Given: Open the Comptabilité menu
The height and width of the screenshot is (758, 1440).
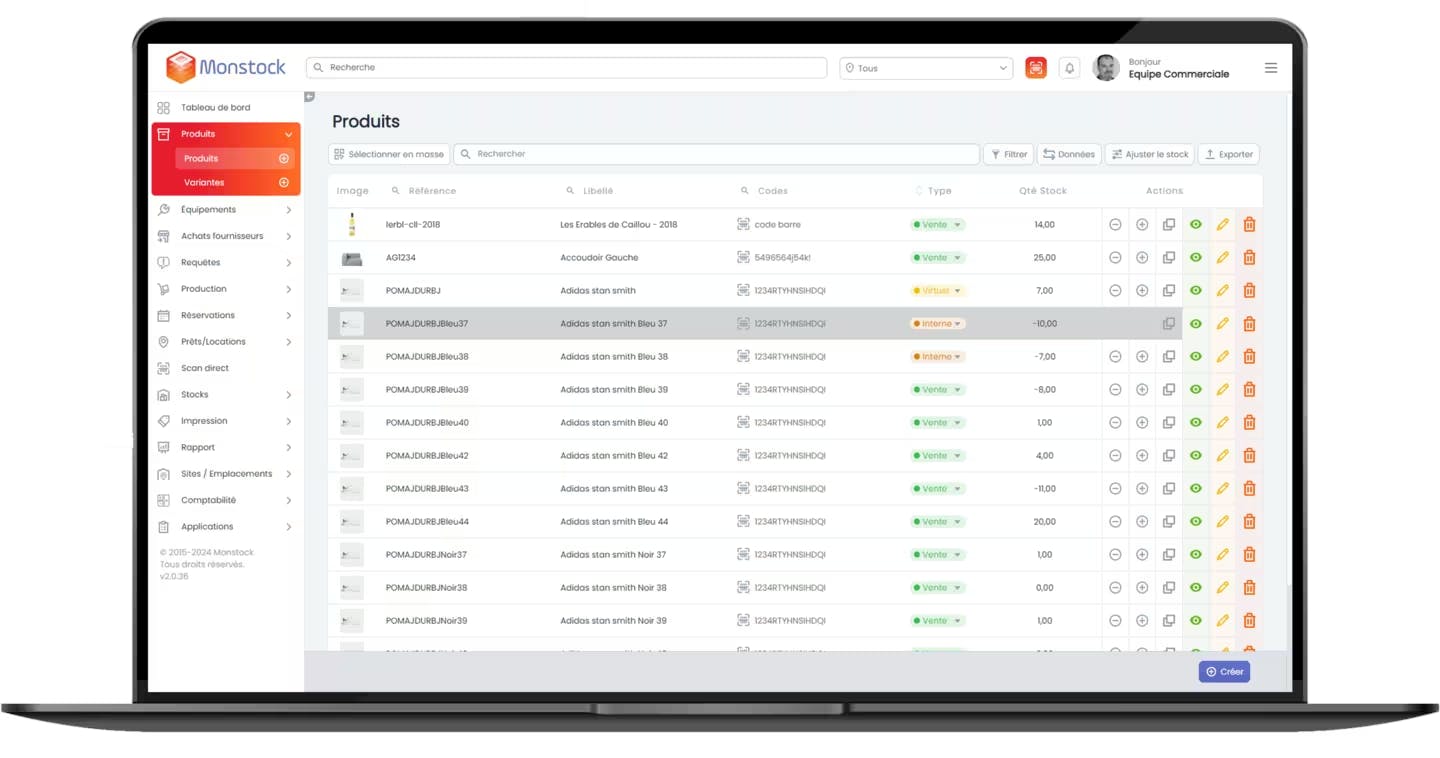Looking at the screenshot, I should (x=225, y=500).
